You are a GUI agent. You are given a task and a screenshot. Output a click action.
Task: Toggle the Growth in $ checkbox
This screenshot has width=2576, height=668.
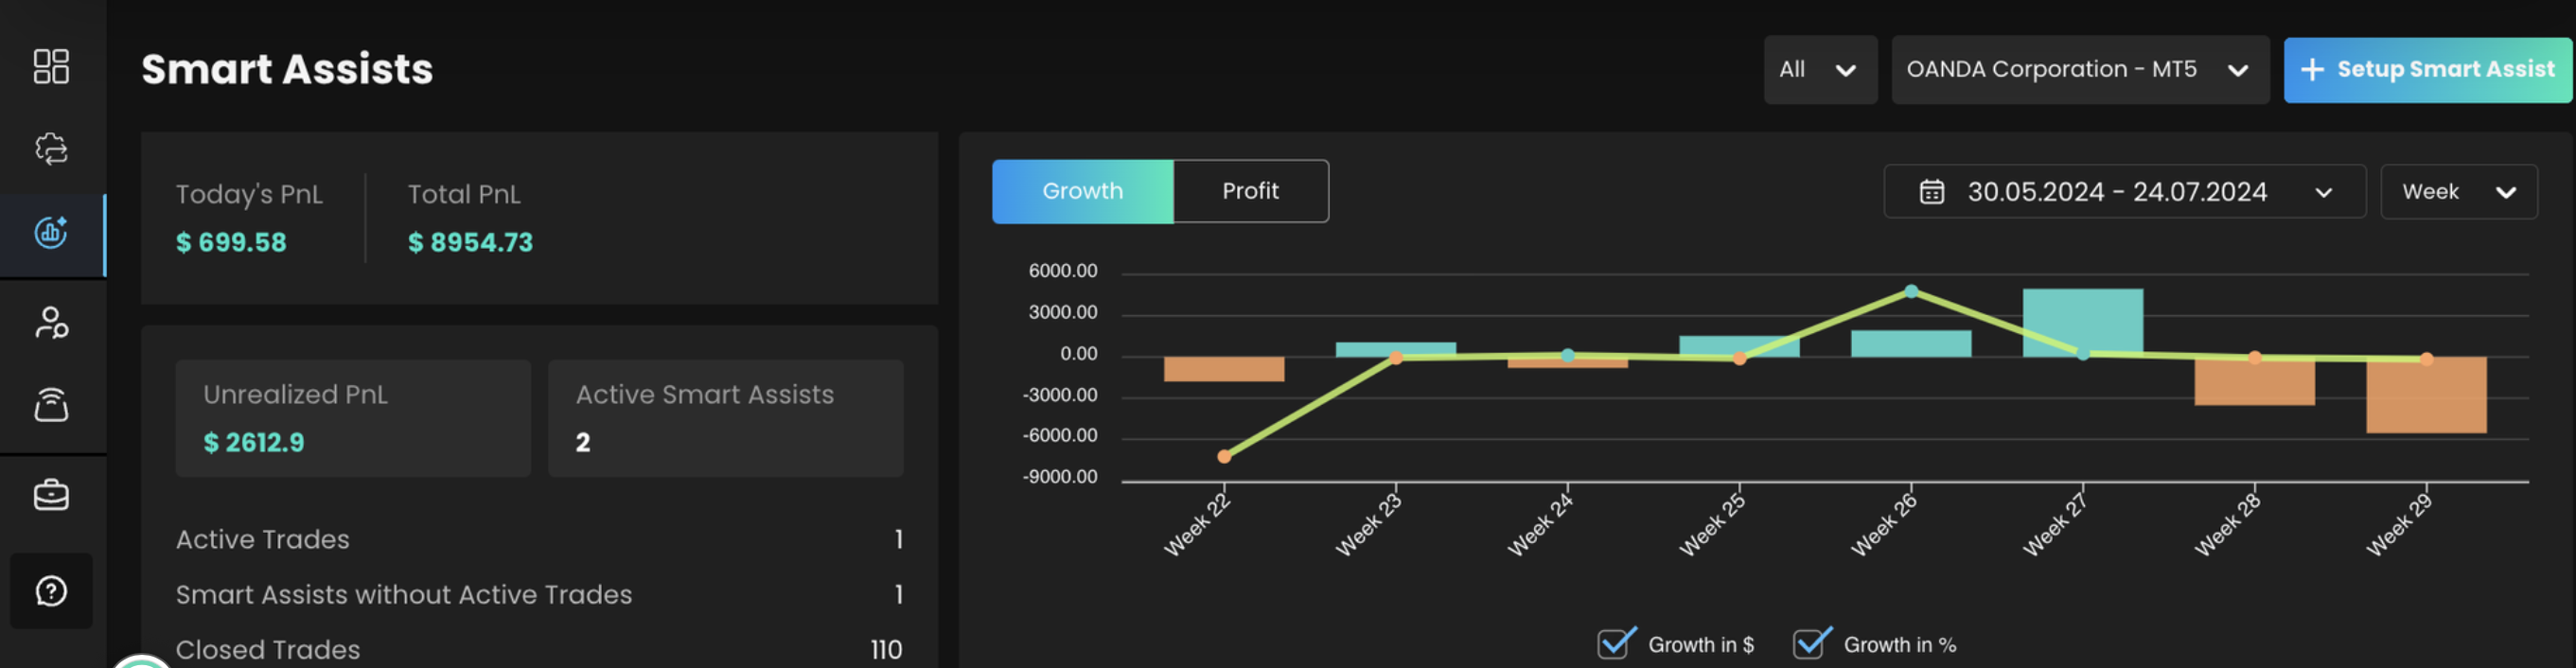point(1616,644)
